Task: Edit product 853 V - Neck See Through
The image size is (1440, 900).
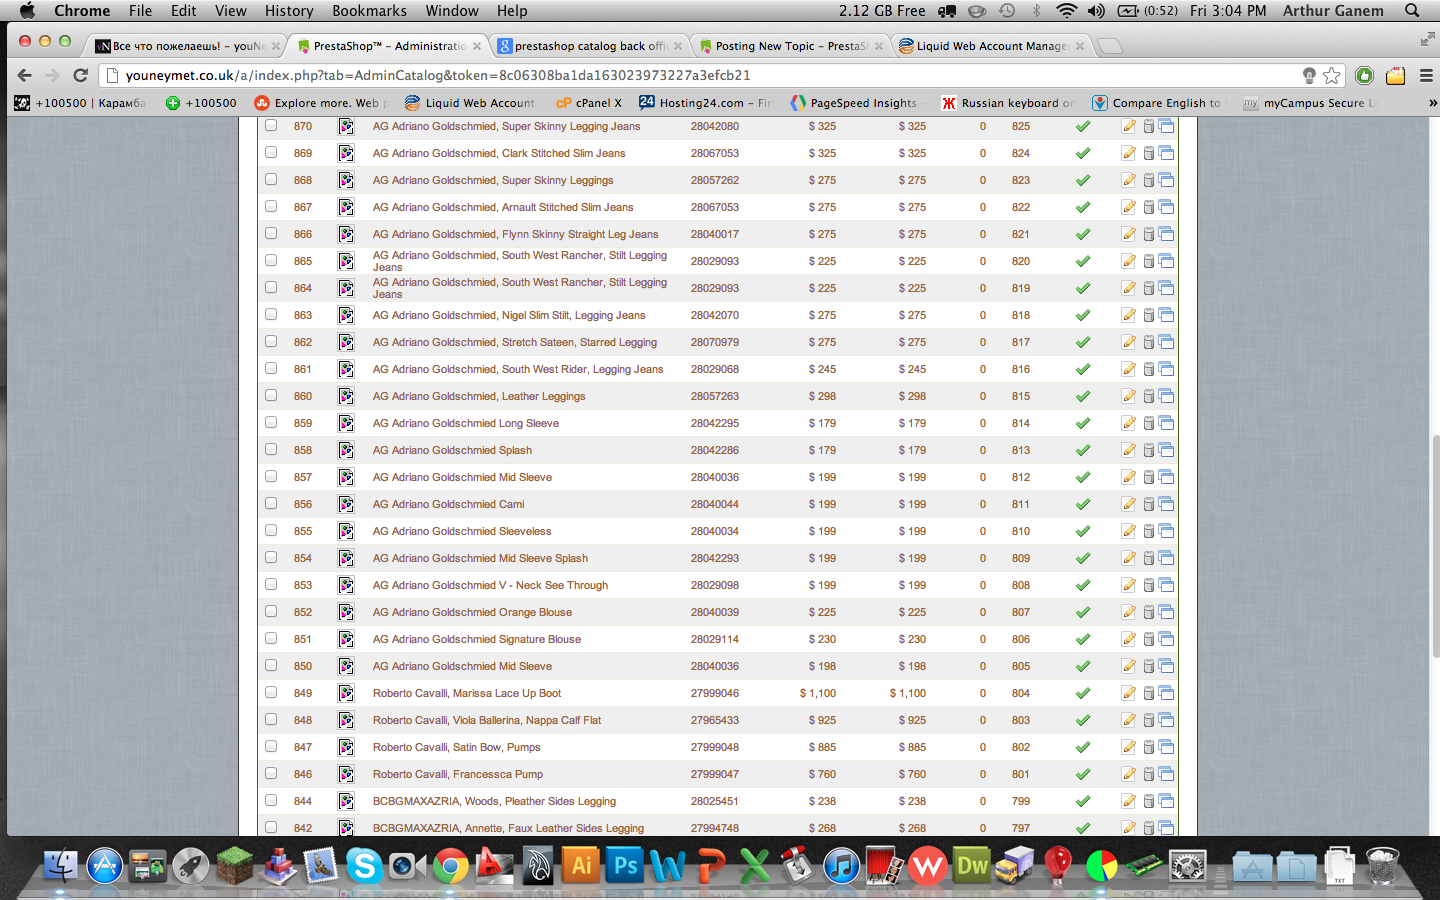Action: pos(1128,585)
